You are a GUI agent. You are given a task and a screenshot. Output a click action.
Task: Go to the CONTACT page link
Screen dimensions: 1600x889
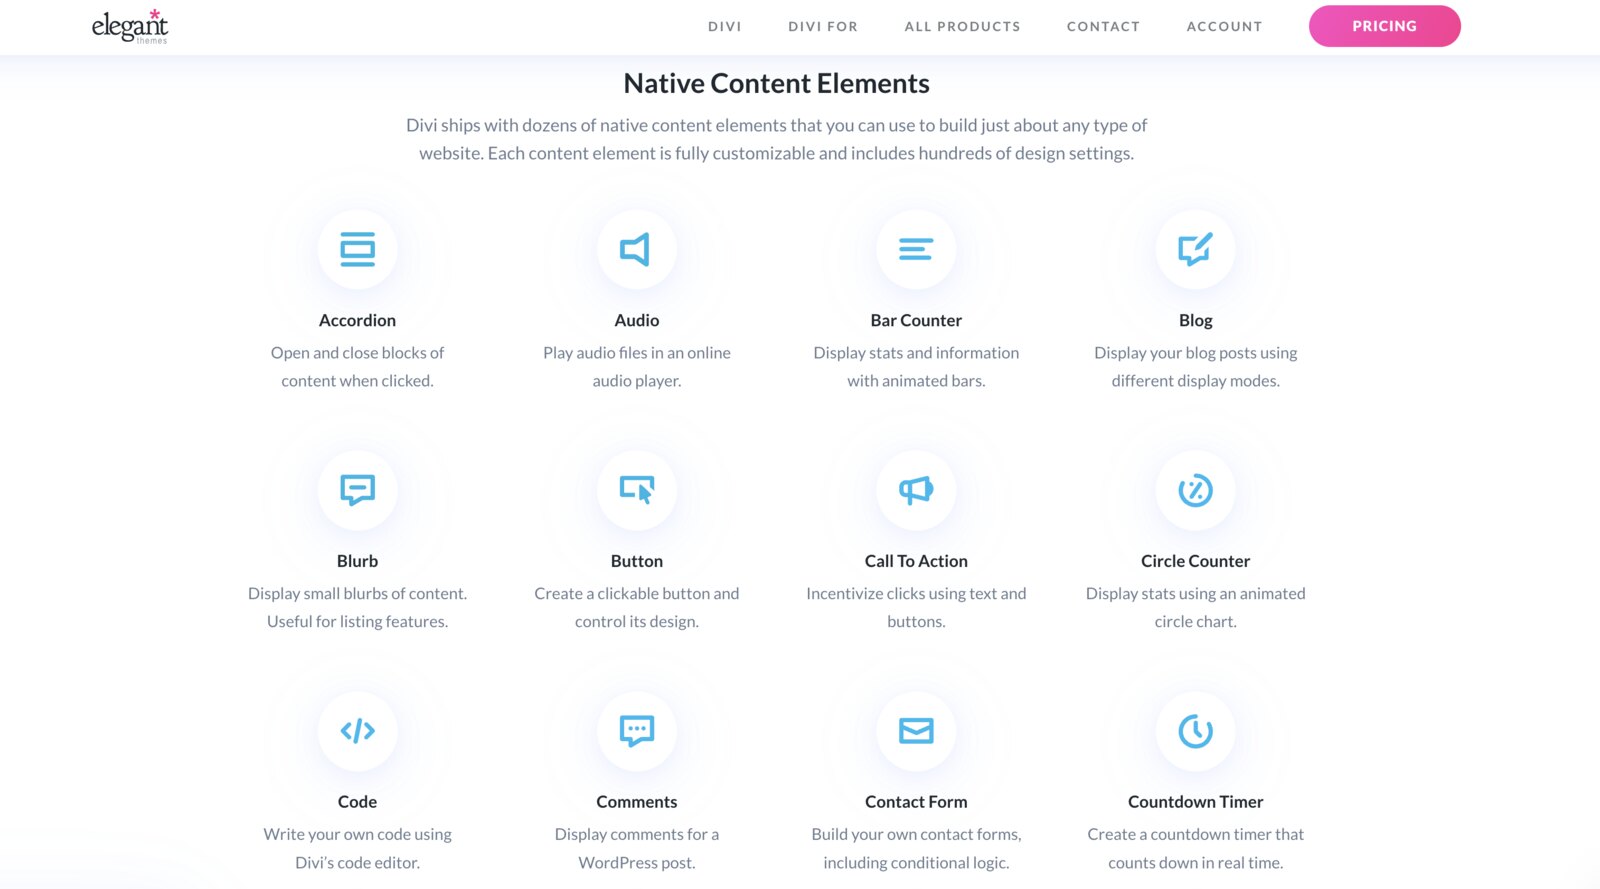pos(1103,26)
